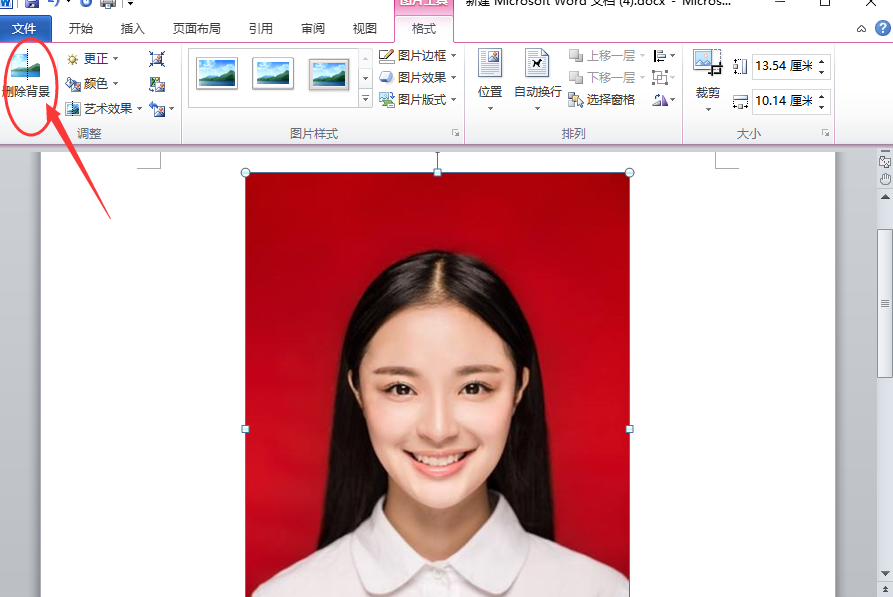The height and width of the screenshot is (597, 893).
Task: Select the 格式 (Format) picture tools tab
Action: click(x=424, y=28)
